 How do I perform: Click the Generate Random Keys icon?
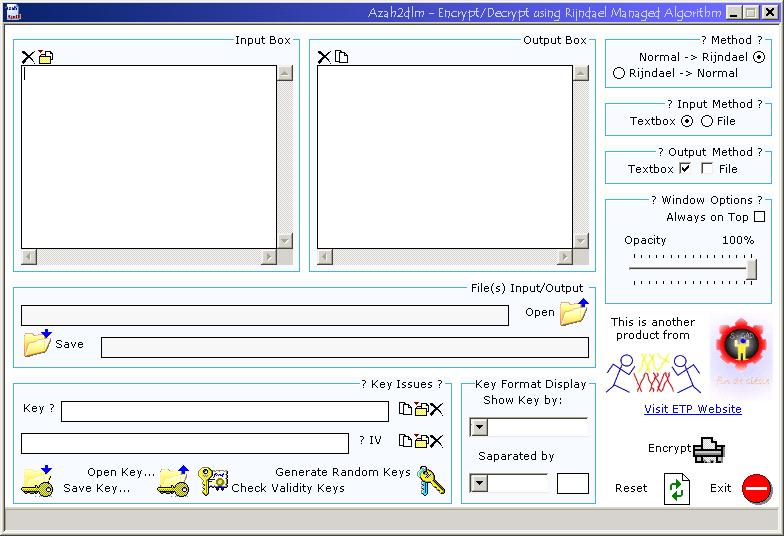(x=430, y=481)
